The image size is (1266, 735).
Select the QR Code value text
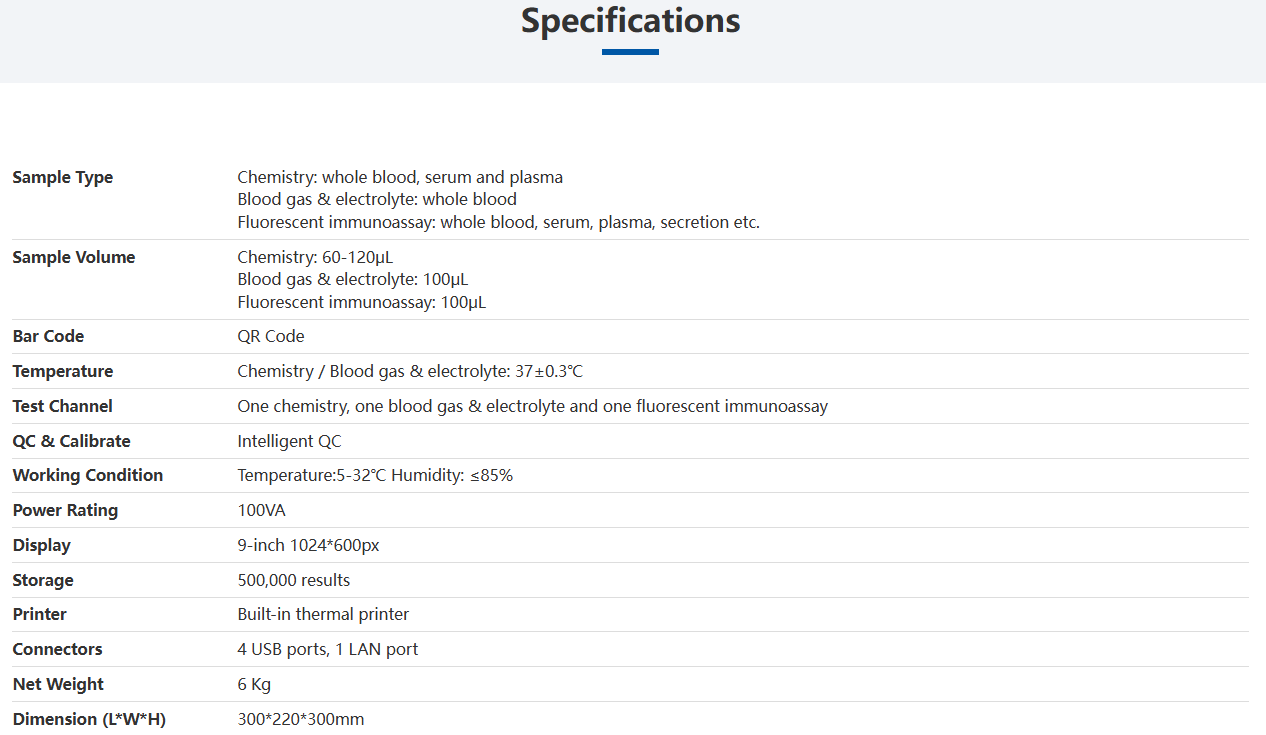[271, 336]
